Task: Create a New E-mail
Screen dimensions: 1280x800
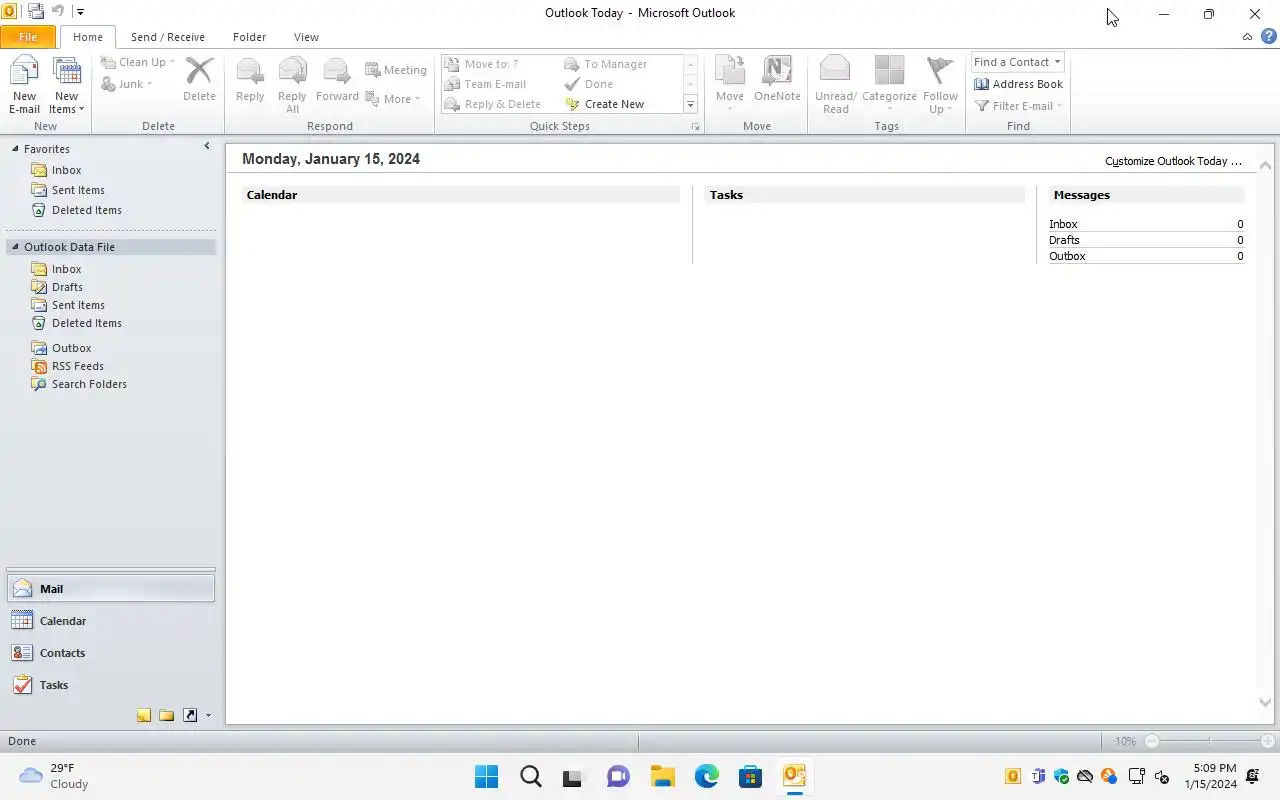Action: click(24, 86)
